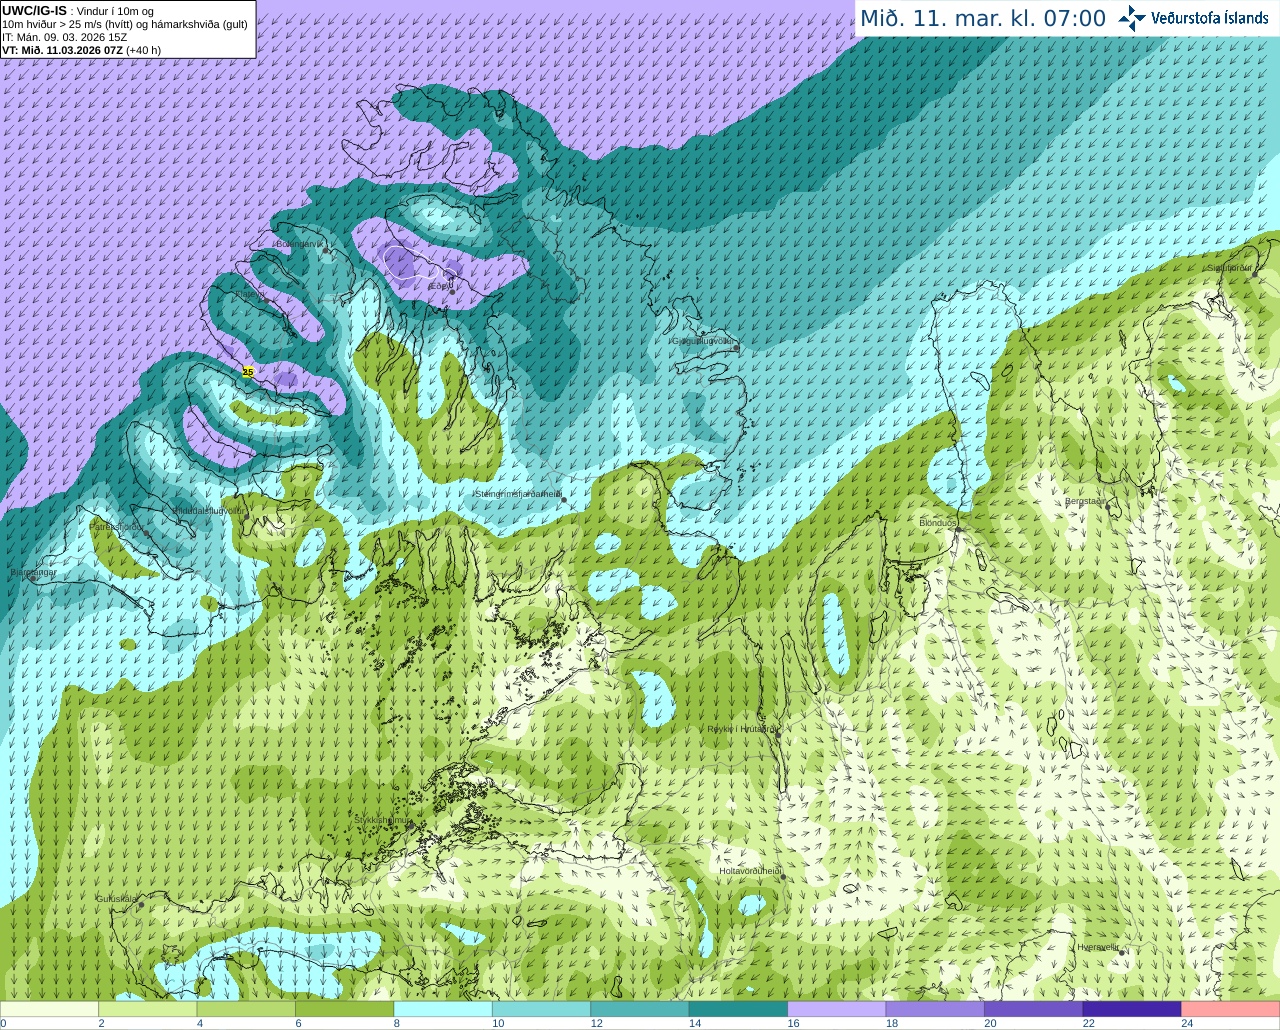Image resolution: width=1280 pixels, height=1030 pixels.
Task: Click the 14–16 m/s dark teal legend swatch
Action: [738, 1009]
